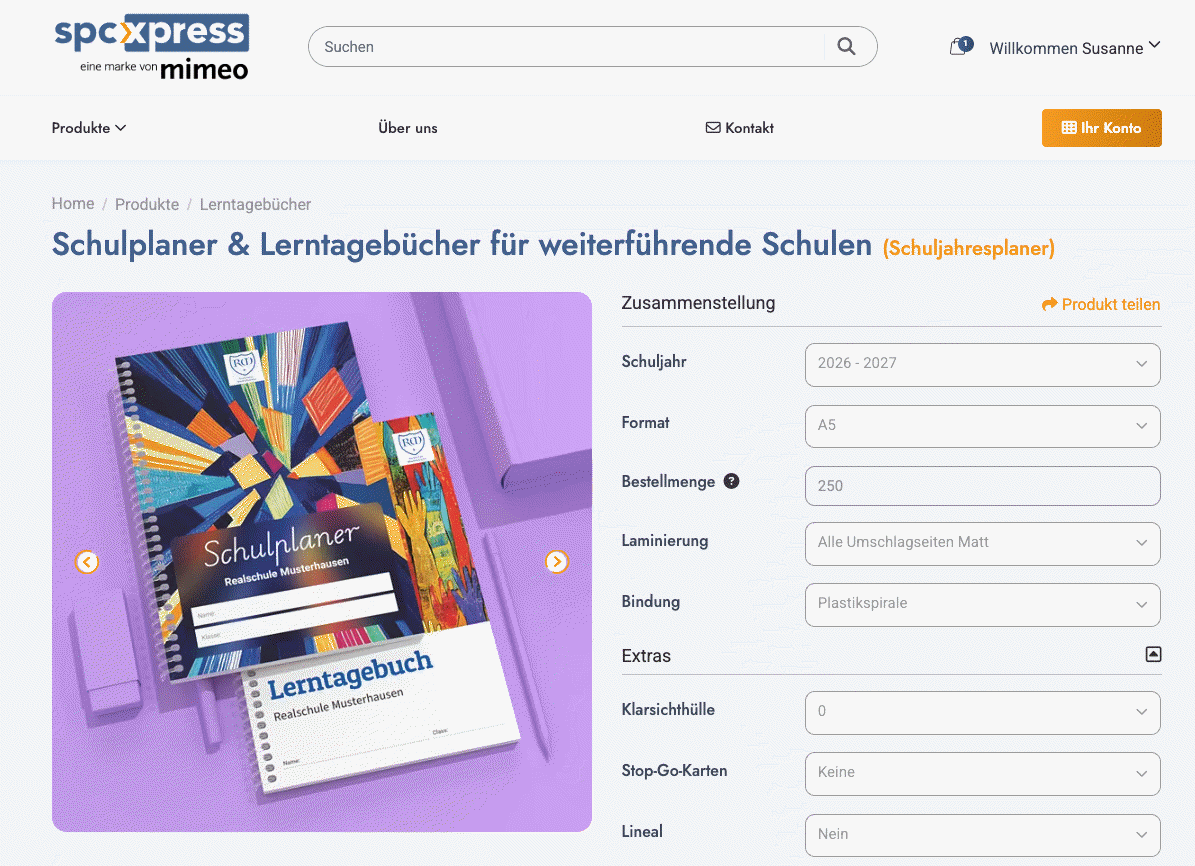Viewport: 1195px width, 866px height.
Task: Open the Kontakt page
Action: pyautogui.click(x=739, y=128)
